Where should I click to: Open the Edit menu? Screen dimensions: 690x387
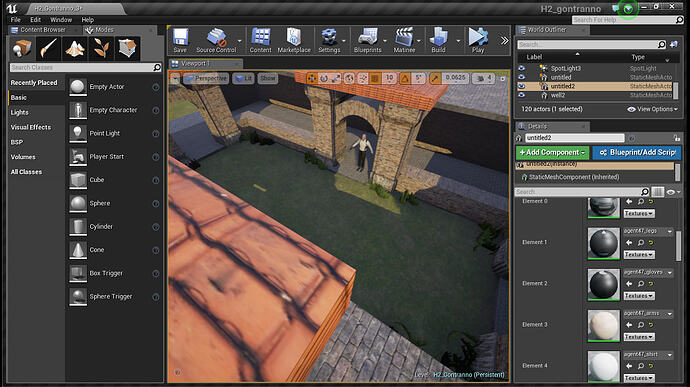tap(36, 20)
